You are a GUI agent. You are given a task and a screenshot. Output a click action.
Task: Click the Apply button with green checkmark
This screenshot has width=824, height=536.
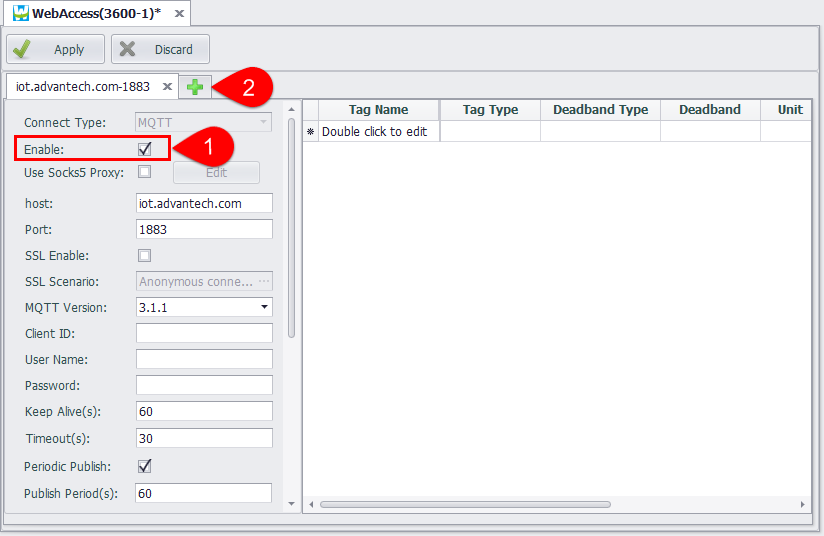(56, 49)
